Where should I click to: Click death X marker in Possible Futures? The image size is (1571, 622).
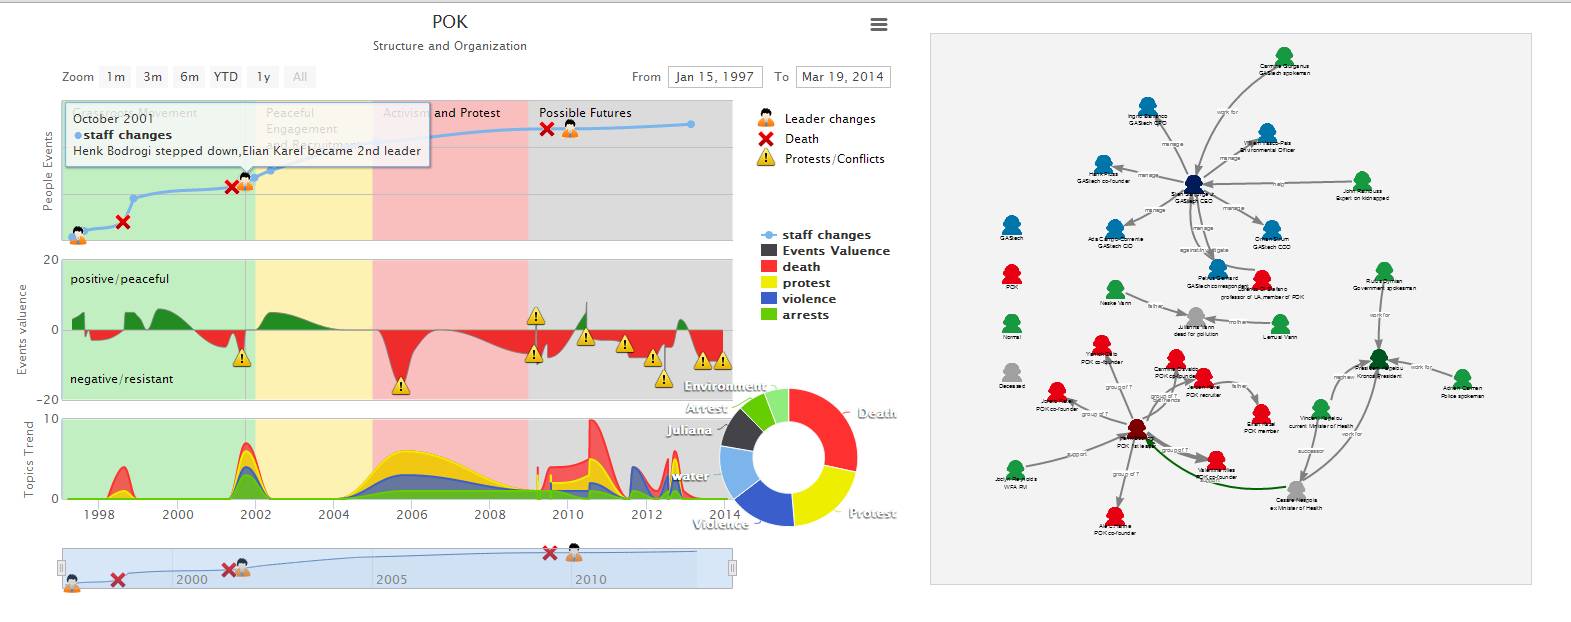547,129
